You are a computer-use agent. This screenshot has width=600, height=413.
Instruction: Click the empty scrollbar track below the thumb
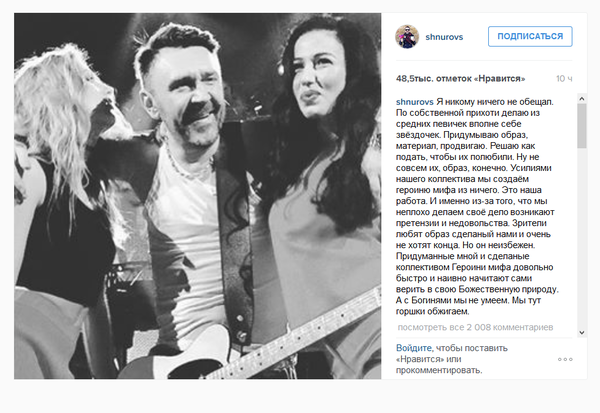click(582, 237)
